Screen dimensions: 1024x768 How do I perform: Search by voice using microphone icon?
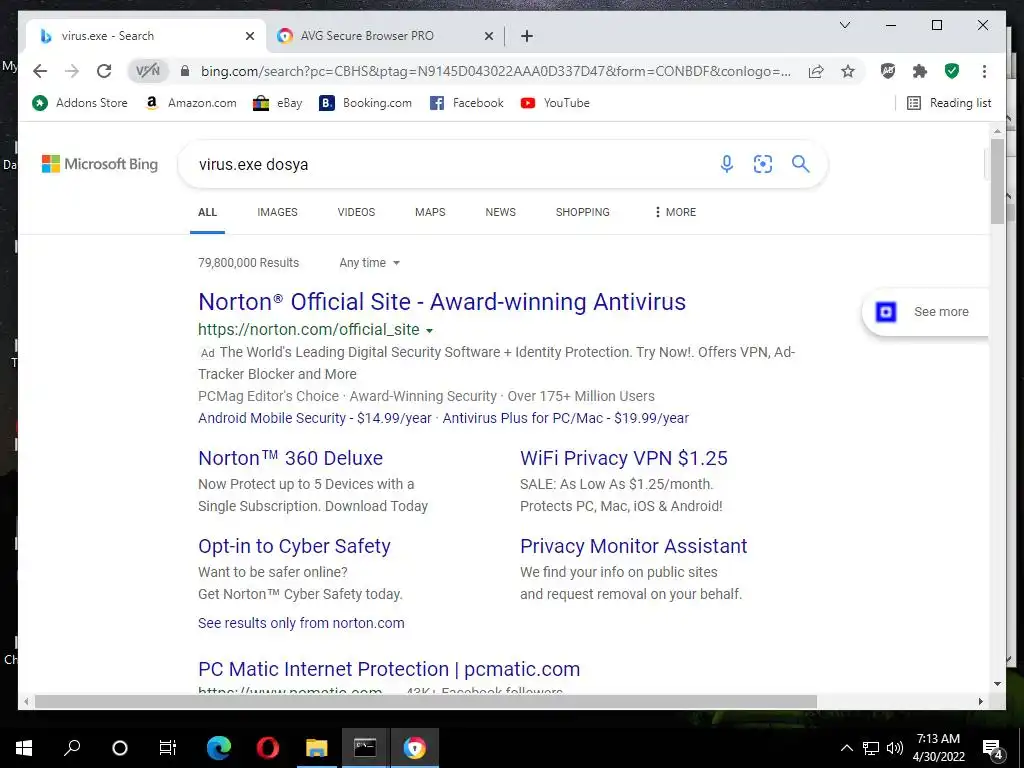click(x=726, y=164)
